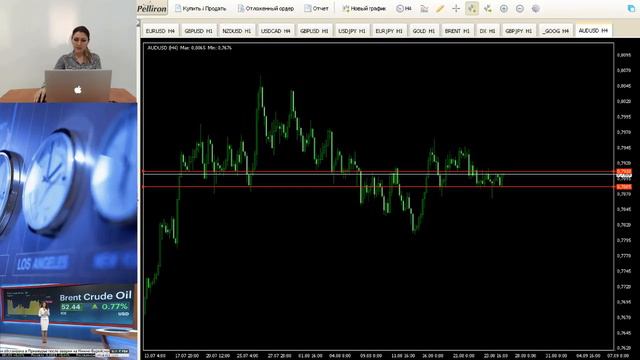This screenshot has width=640, height=360.
Task: Click the blue window-restore icon at the toolbar's right end
Action: [631, 8]
